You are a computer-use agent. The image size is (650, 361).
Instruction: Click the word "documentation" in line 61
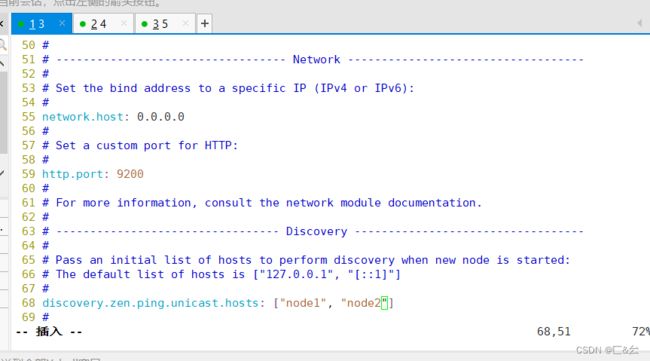[x=432, y=203]
